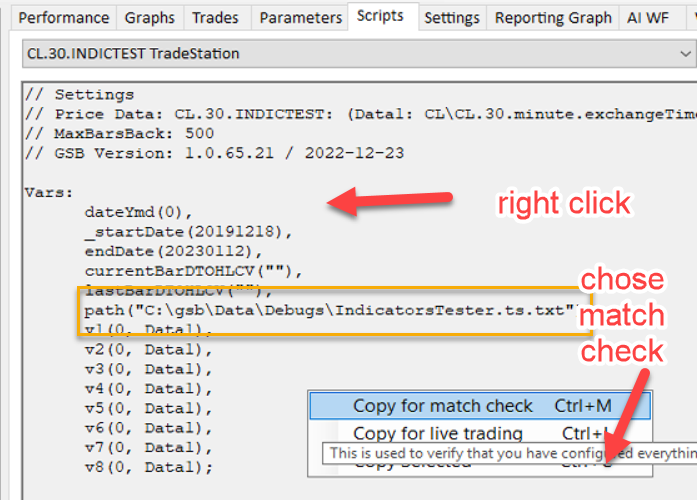Viewport: 697px width, 500px height.
Task: Switch to the Graphs tab
Action: tap(149, 18)
